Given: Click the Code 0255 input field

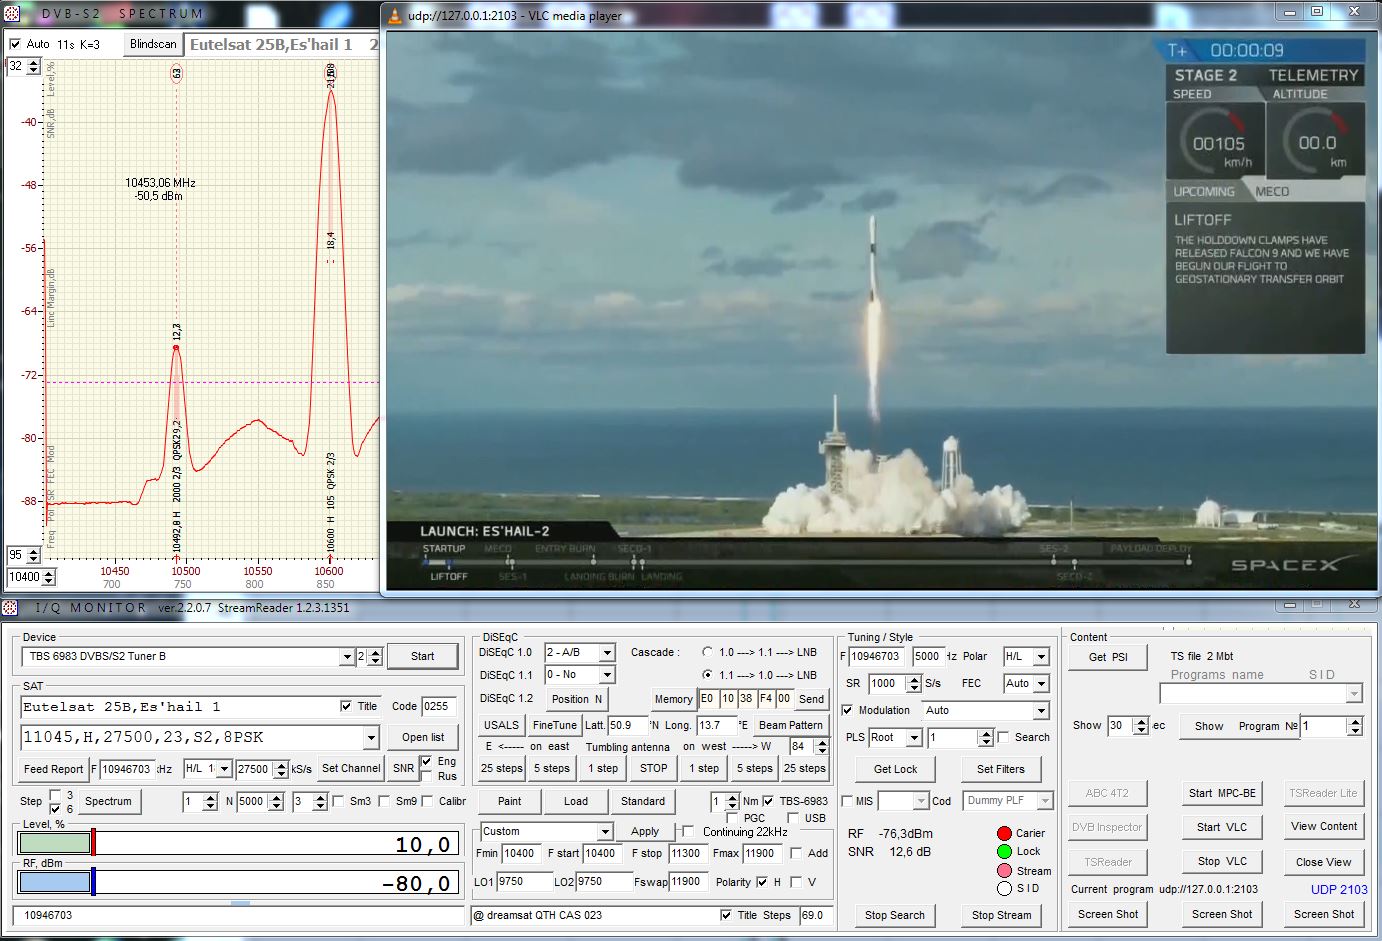Looking at the screenshot, I should [x=439, y=706].
